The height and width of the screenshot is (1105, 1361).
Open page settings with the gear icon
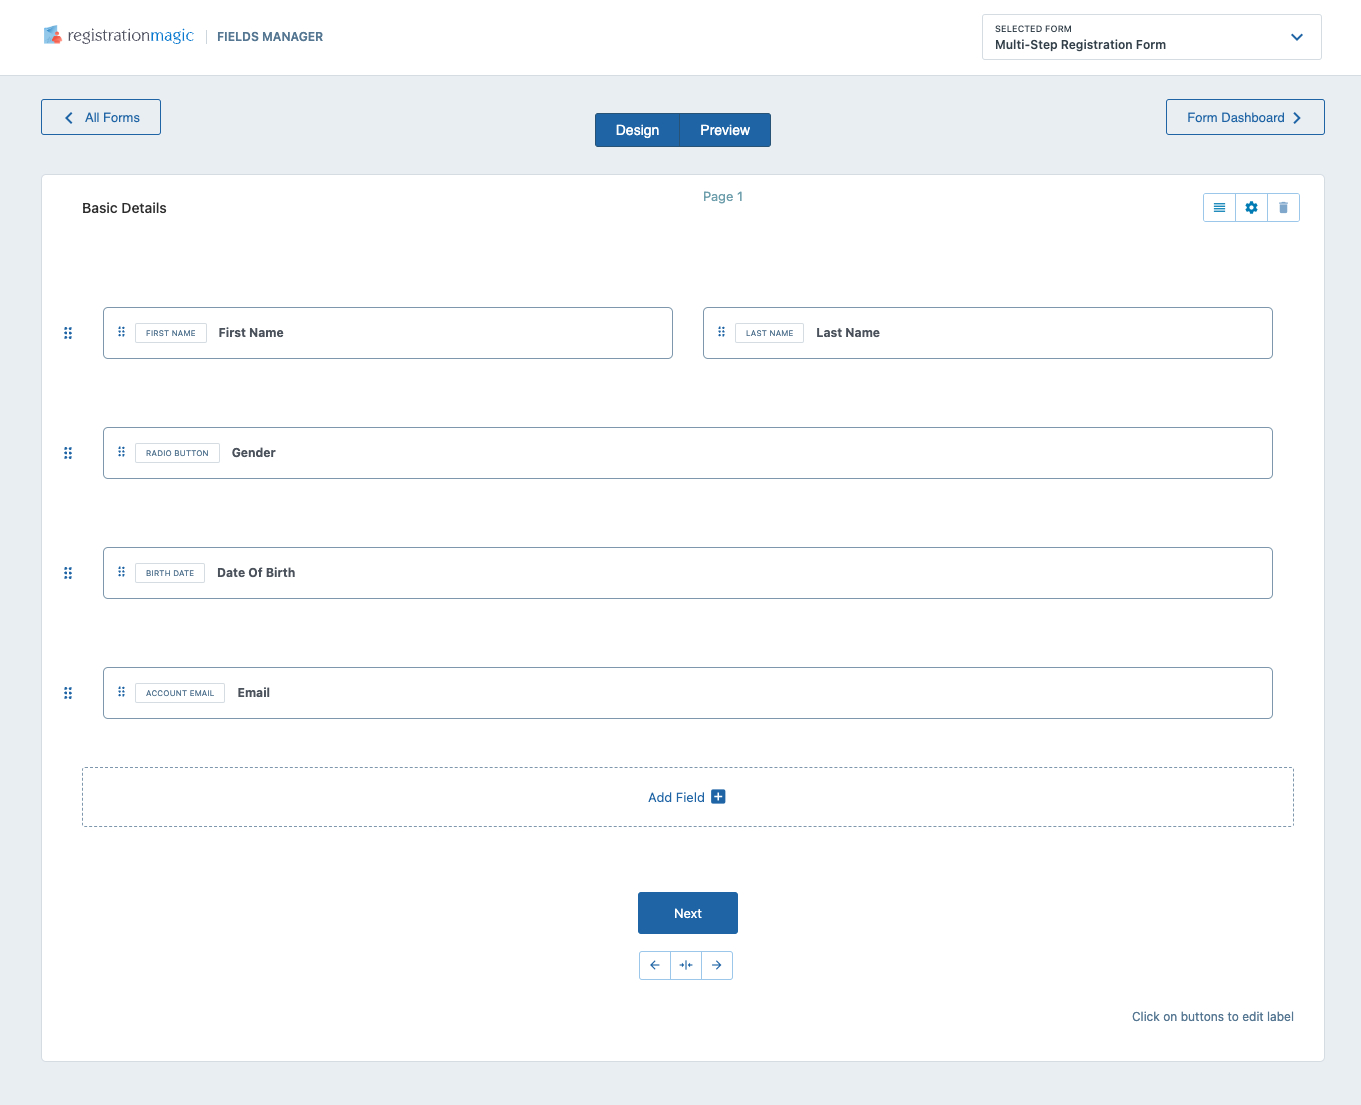point(1251,207)
